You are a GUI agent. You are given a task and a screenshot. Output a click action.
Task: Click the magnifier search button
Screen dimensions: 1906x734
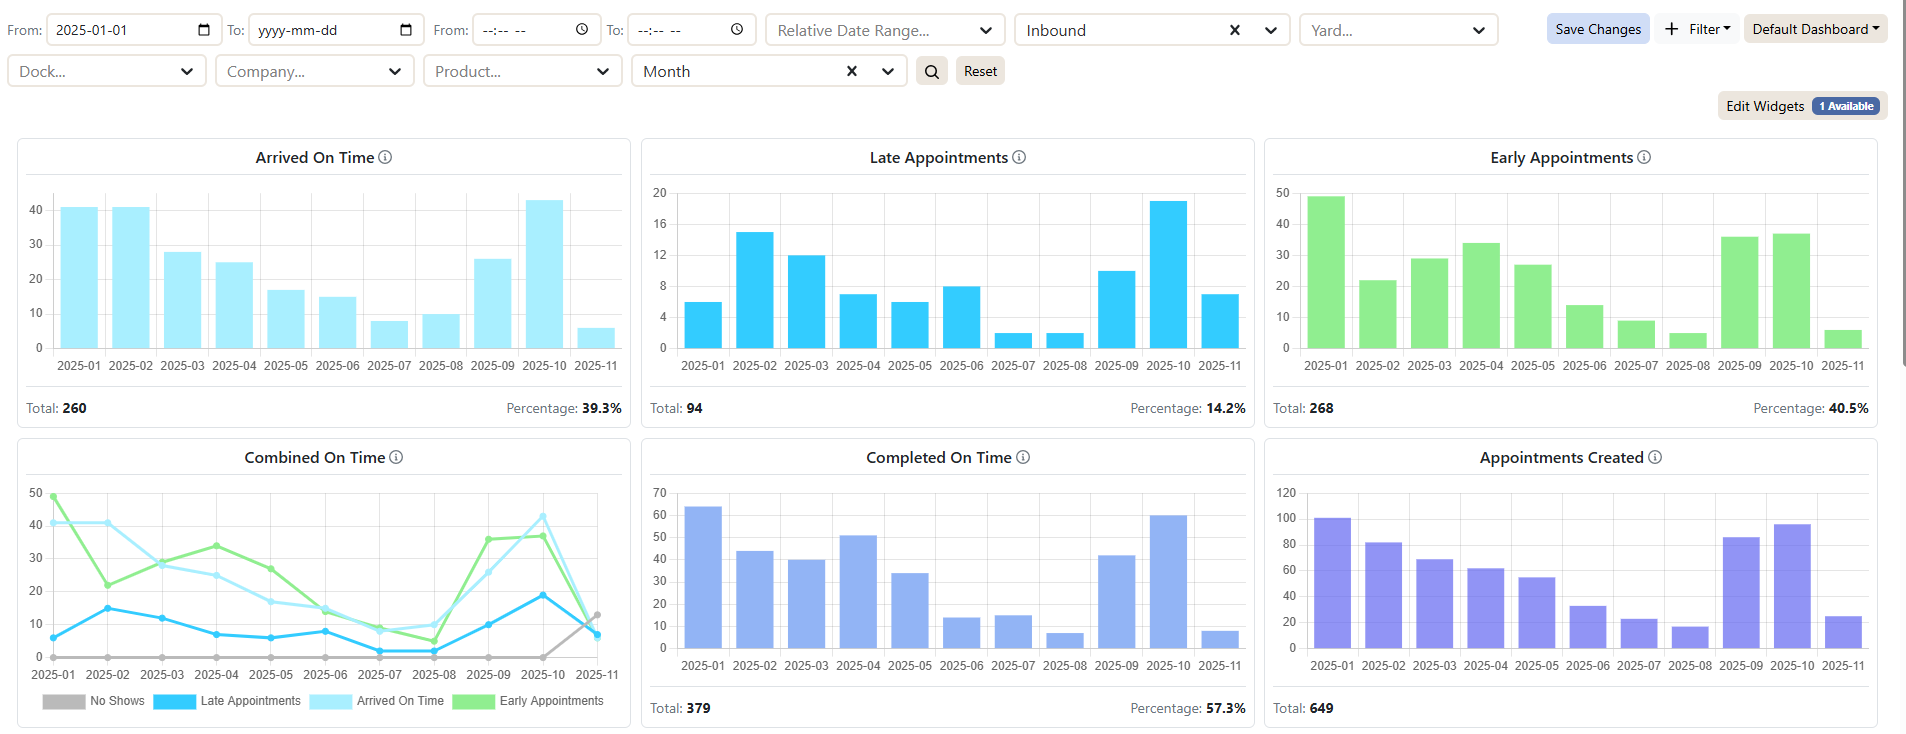[x=932, y=71]
